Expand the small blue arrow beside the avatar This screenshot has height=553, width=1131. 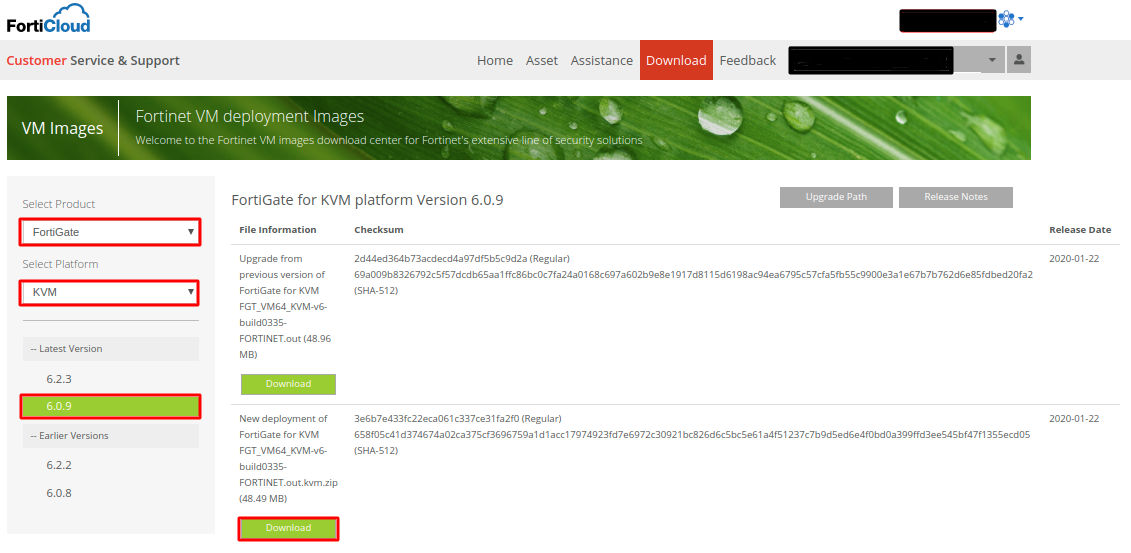(1021, 19)
